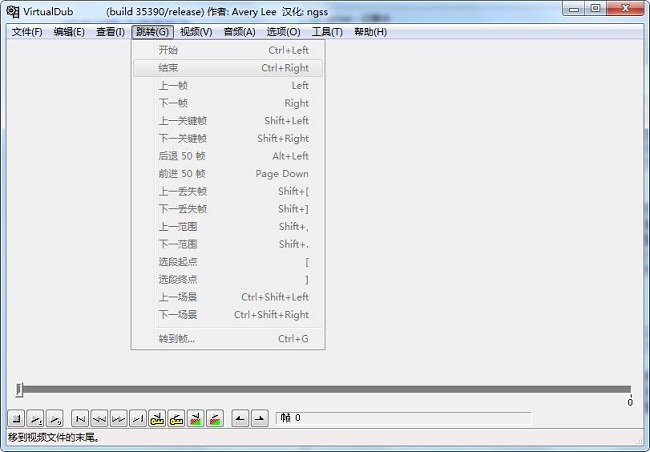Click the step backward one frame icon
Image resolution: width=650 pixels, height=452 pixels.
(100, 418)
